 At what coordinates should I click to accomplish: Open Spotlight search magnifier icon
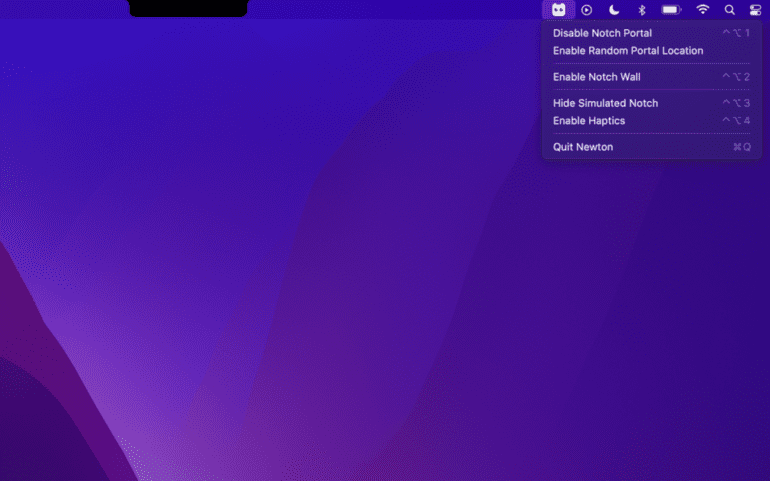(x=730, y=9)
